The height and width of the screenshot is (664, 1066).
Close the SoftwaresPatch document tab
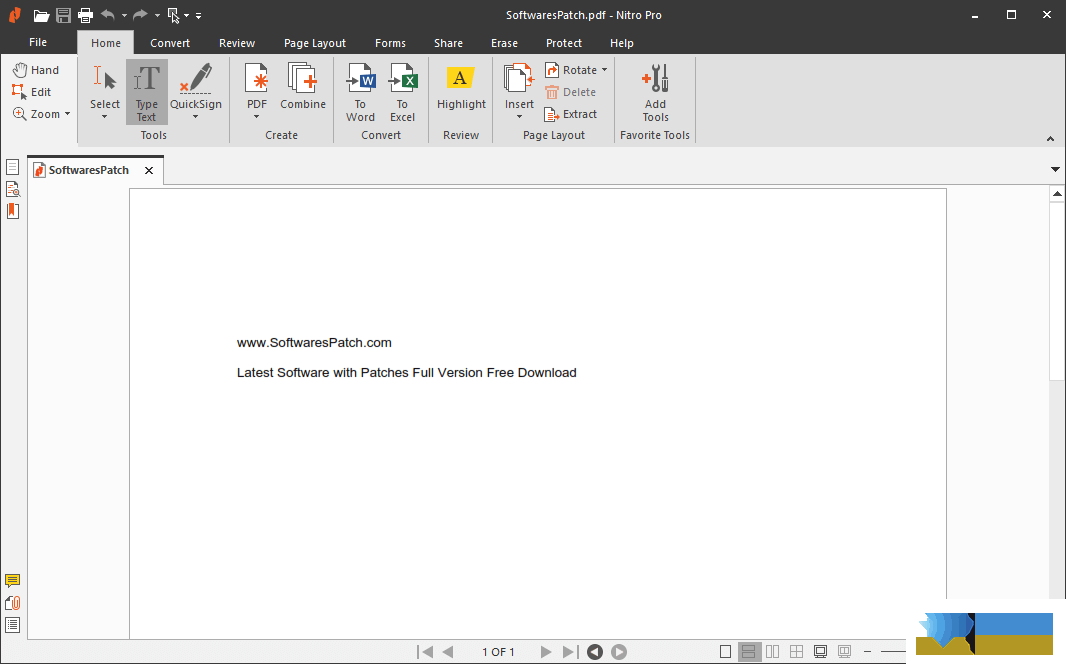tap(149, 171)
